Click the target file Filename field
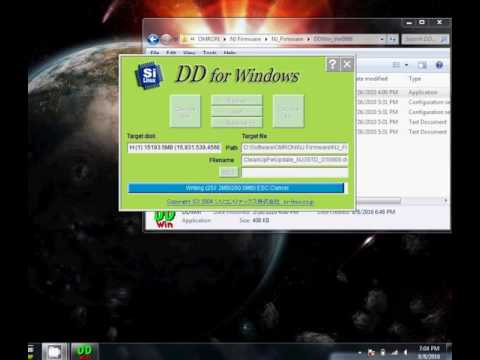The width and height of the screenshot is (480, 360). coord(295,160)
